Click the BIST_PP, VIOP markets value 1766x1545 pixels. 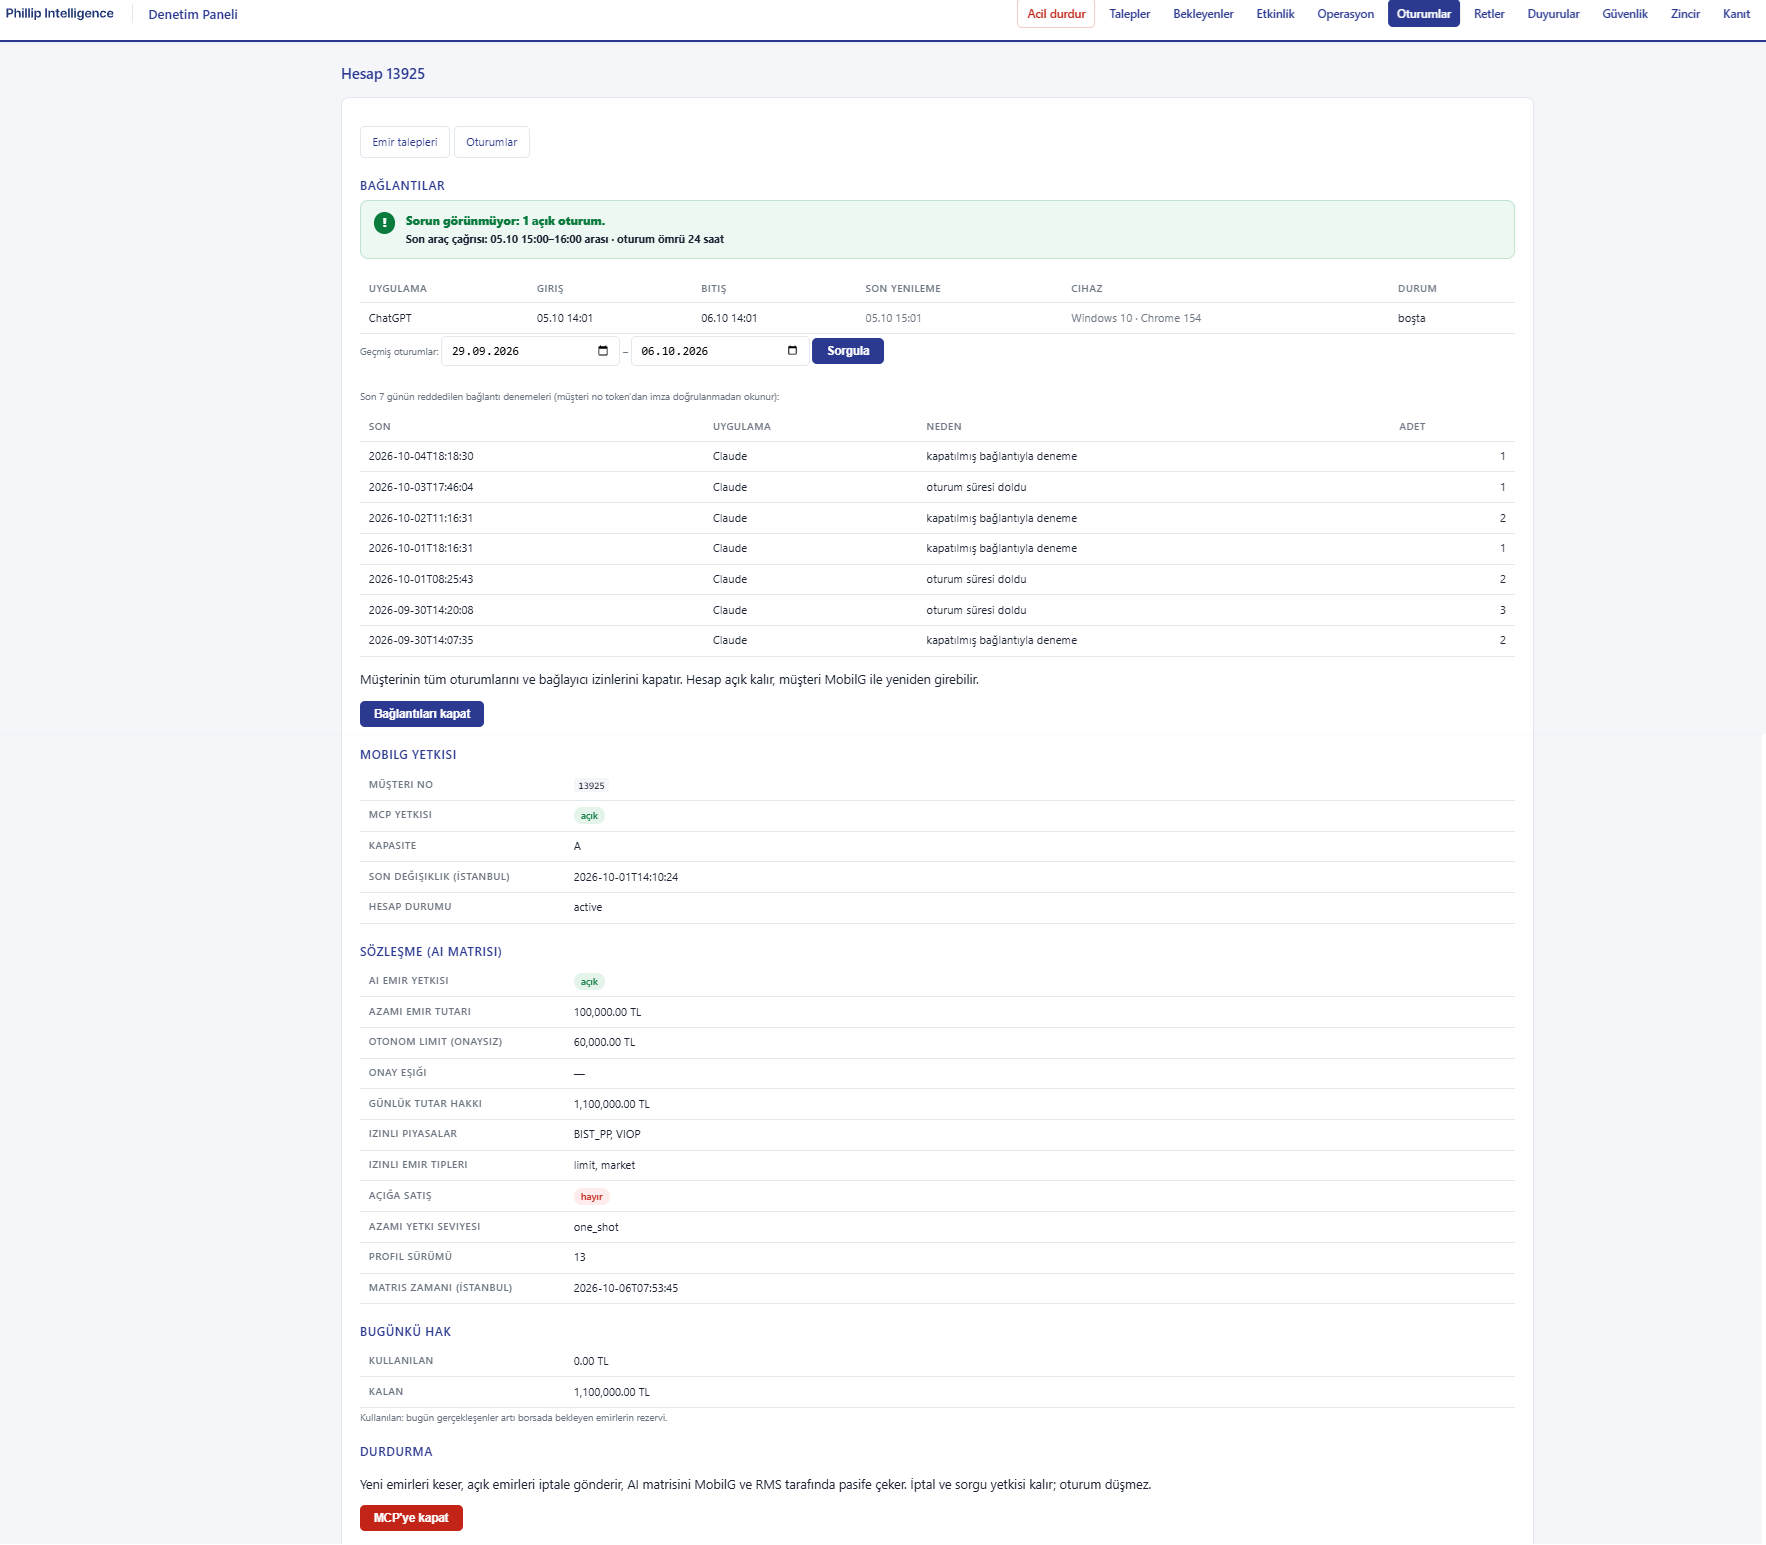point(607,1134)
